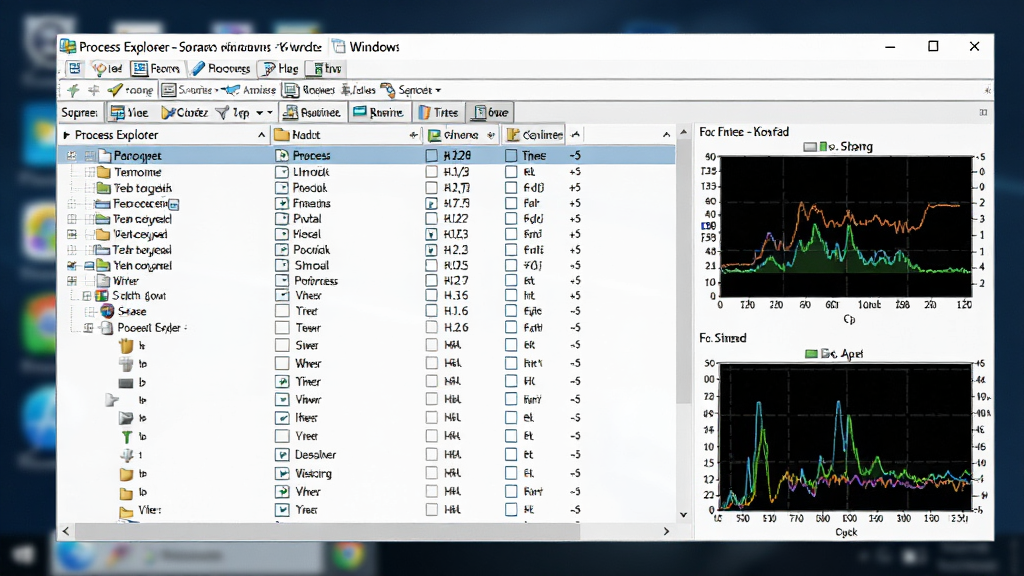Click the Ciorez arrow icon in the third toolbar
1024x576 pixels.
click(168, 112)
